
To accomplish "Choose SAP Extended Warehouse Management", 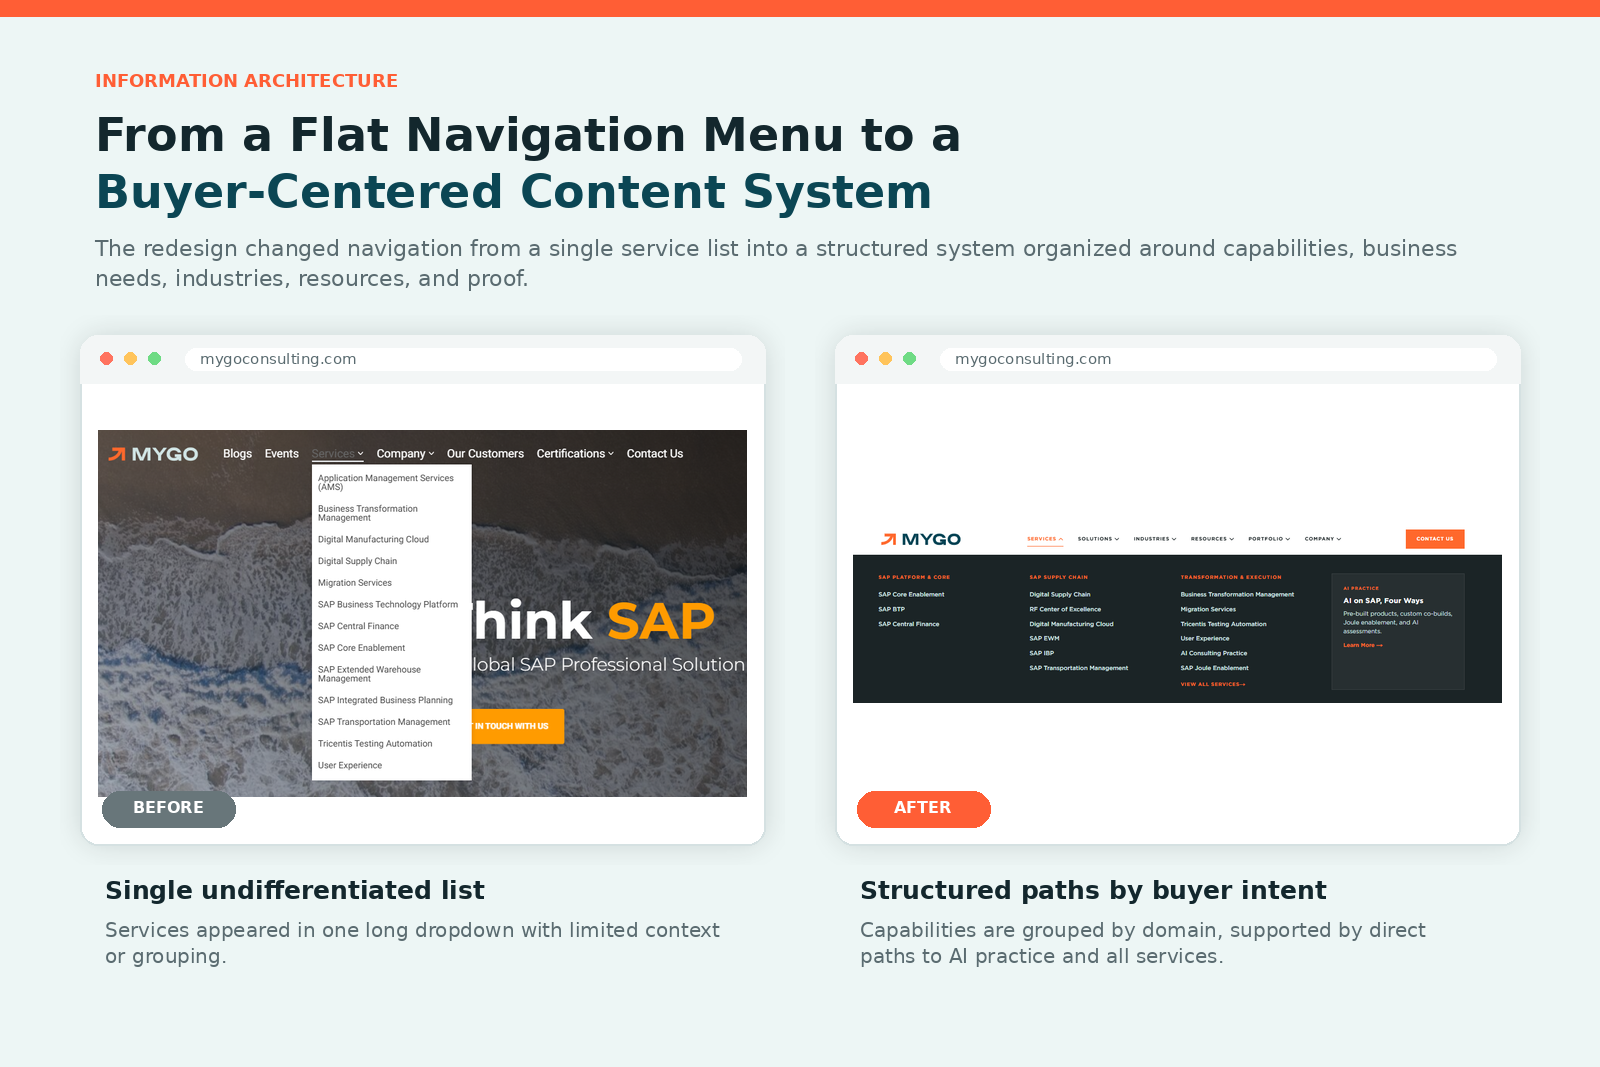I will [369, 674].
